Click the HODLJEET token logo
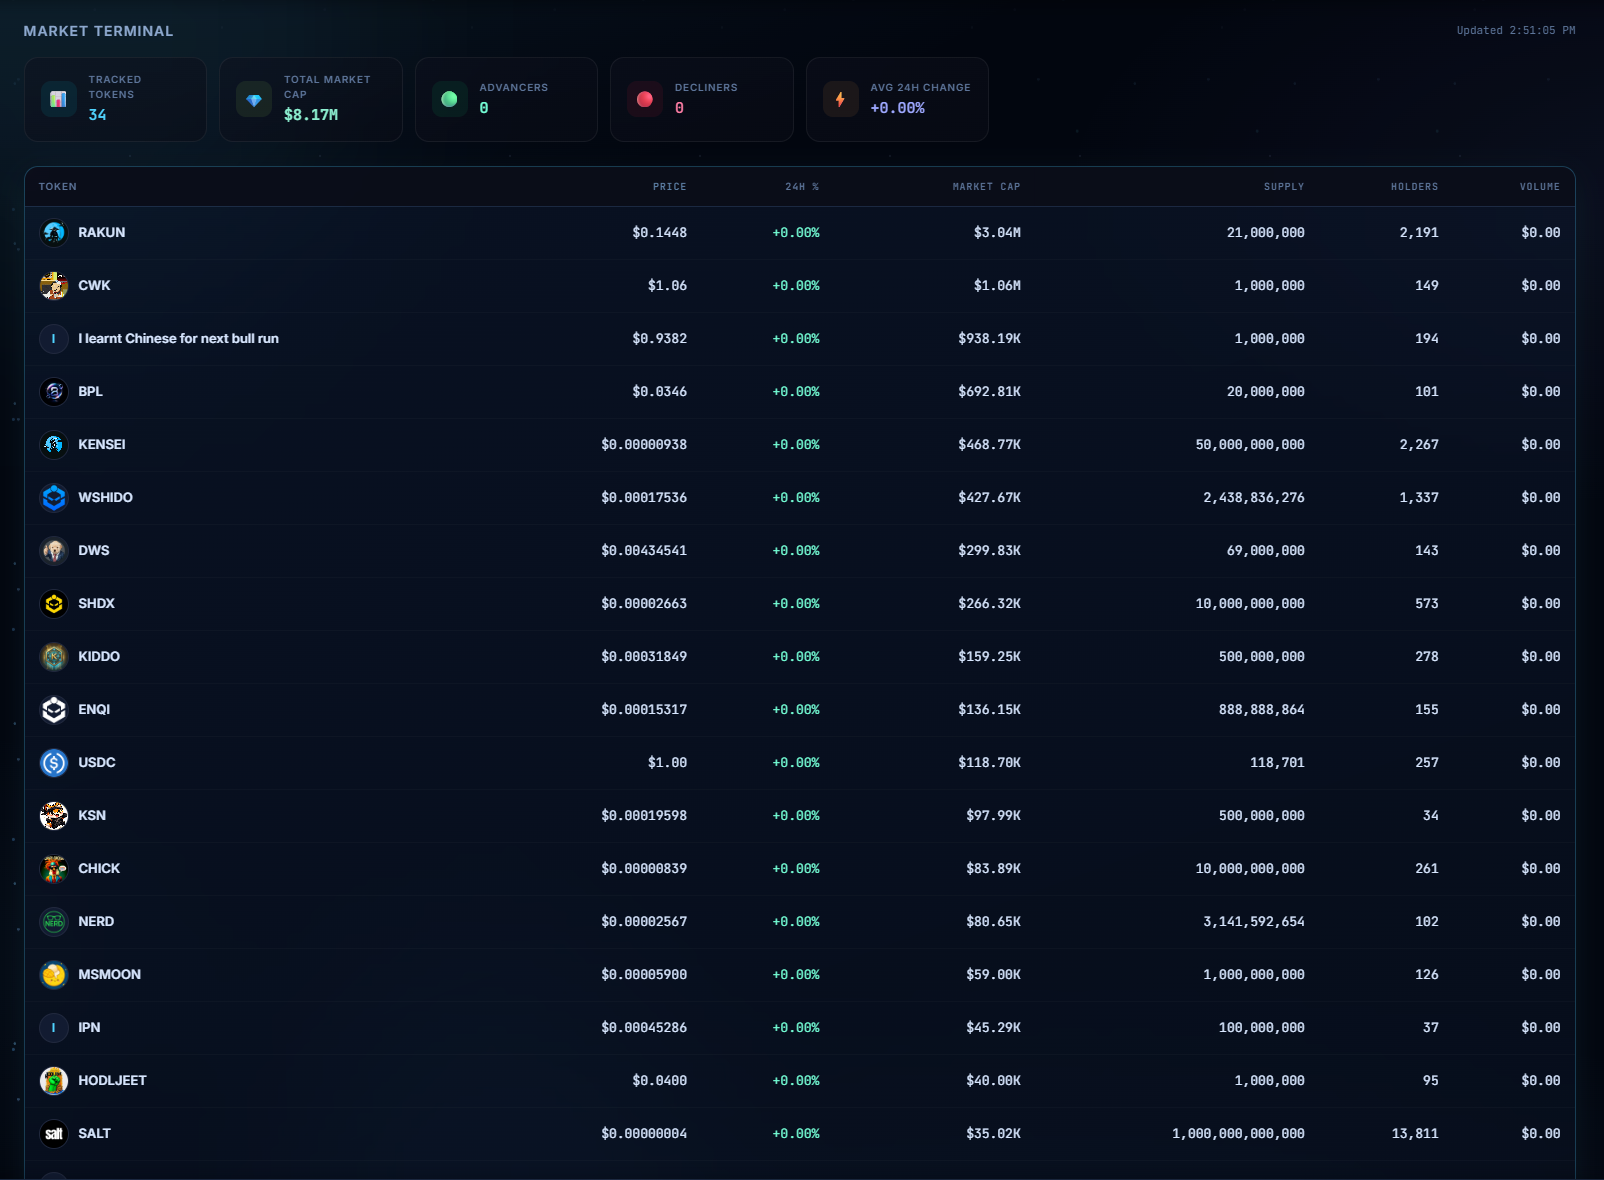Screen dimensions: 1604x1180 coord(54,1080)
